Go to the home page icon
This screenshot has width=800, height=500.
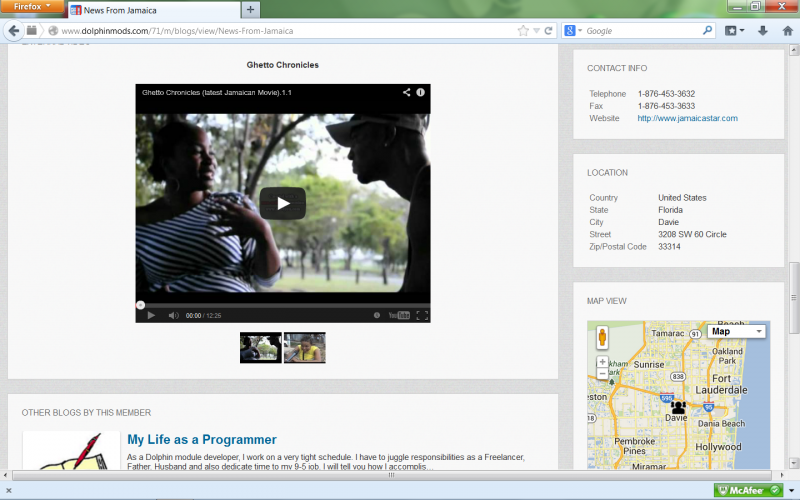pyautogui.click(x=788, y=31)
